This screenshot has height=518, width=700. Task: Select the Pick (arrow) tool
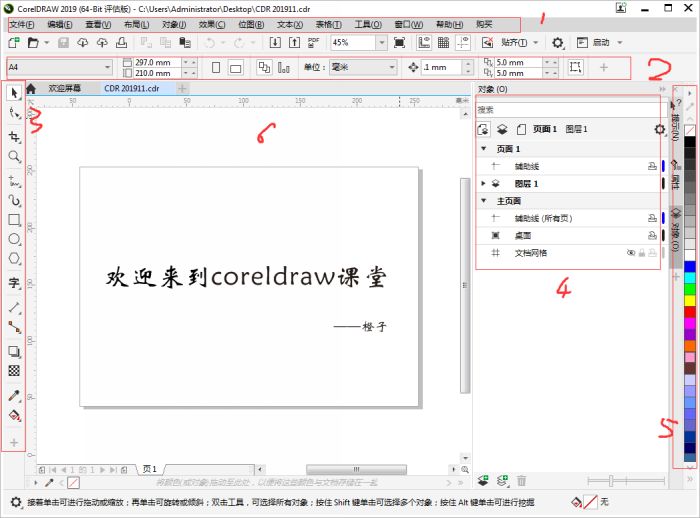click(x=14, y=93)
